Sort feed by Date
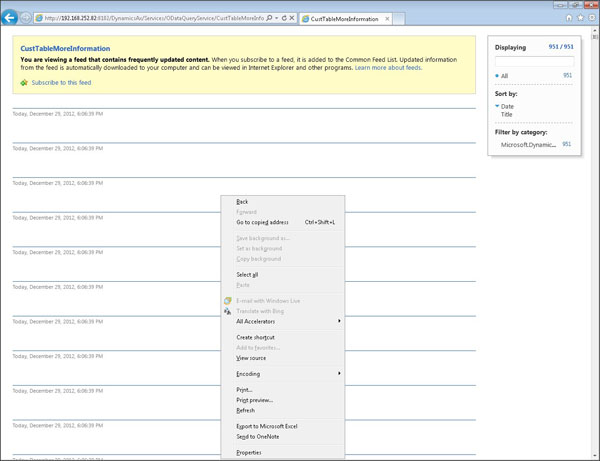Viewport: 600px width, 461px height. (x=507, y=106)
